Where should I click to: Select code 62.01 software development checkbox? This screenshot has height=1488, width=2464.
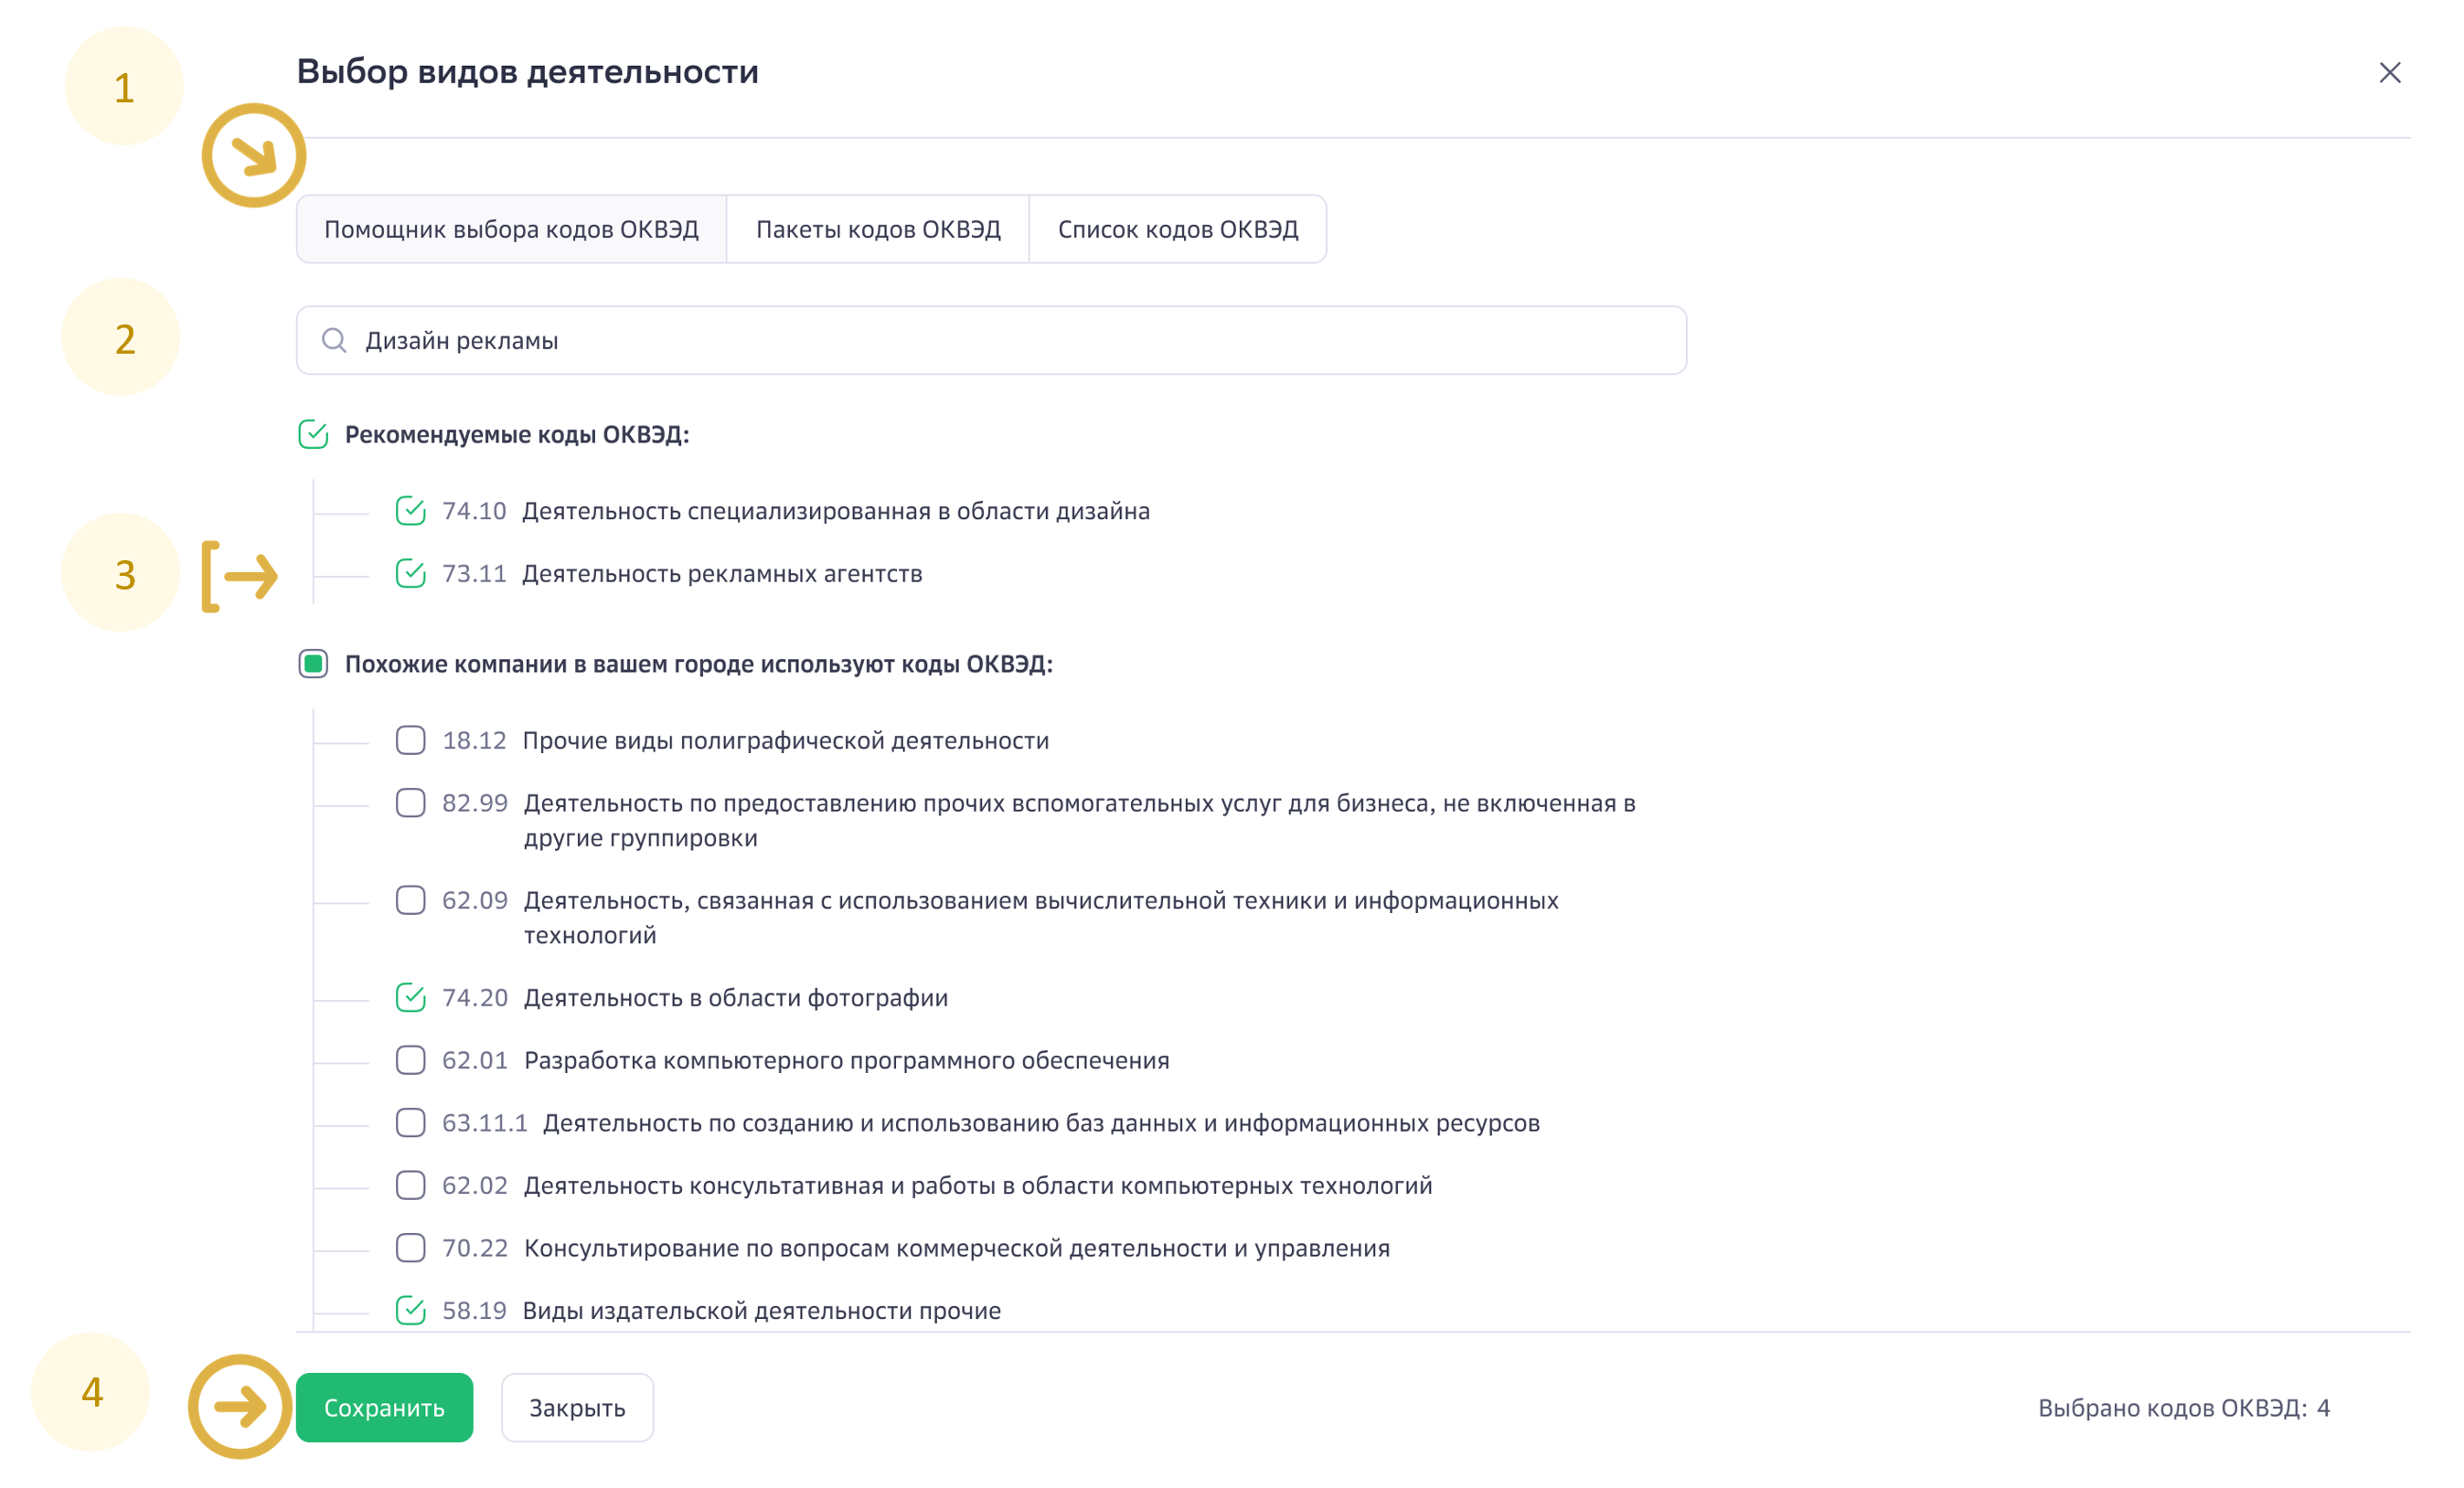click(x=410, y=1060)
